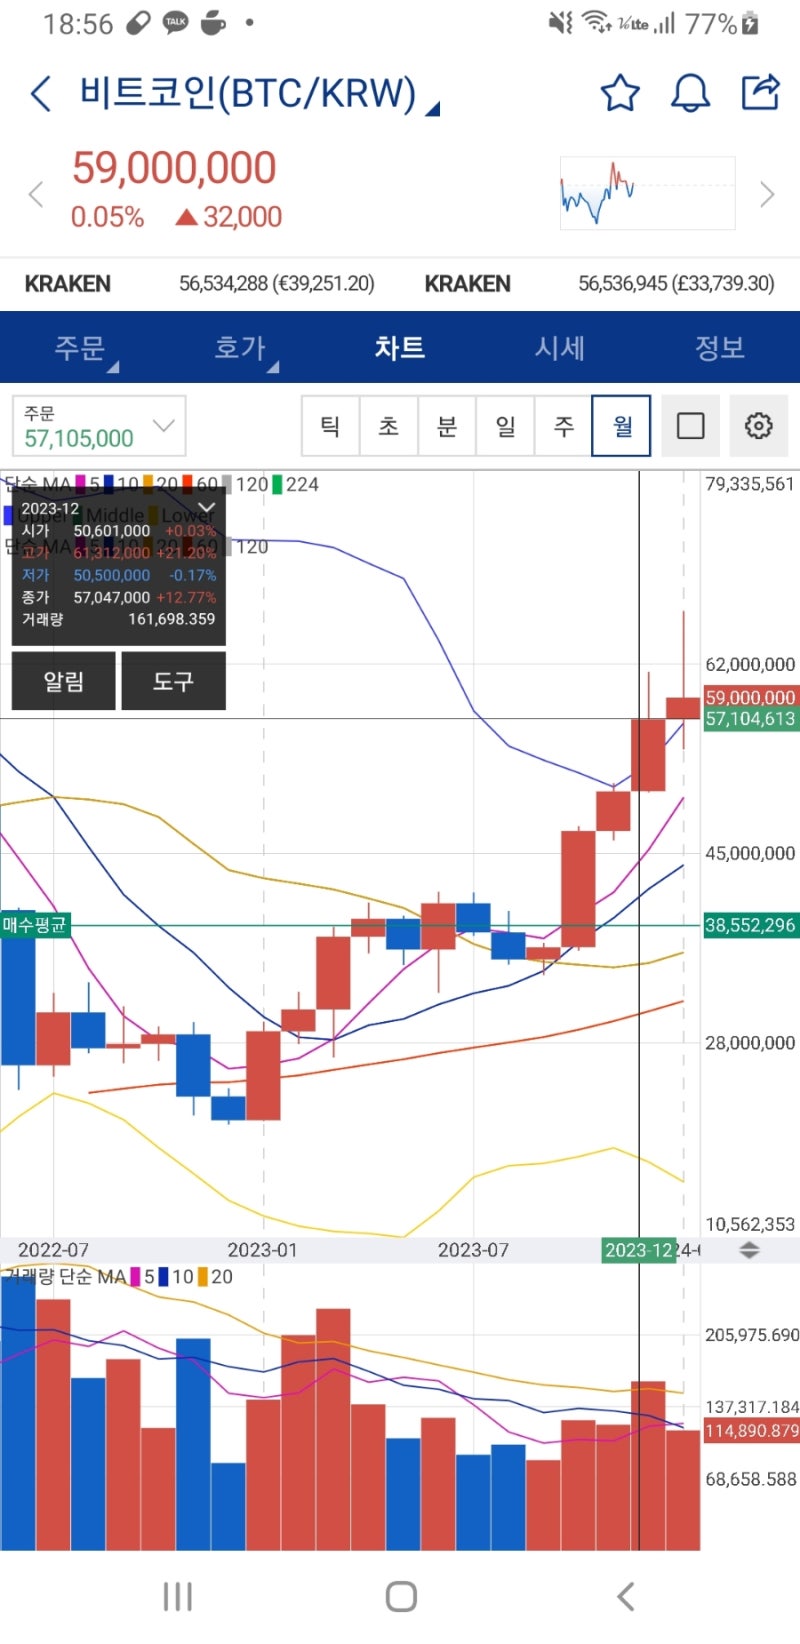Open the mini sparkline chart thumbnail
The width and height of the screenshot is (800, 1644).
tap(647, 193)
